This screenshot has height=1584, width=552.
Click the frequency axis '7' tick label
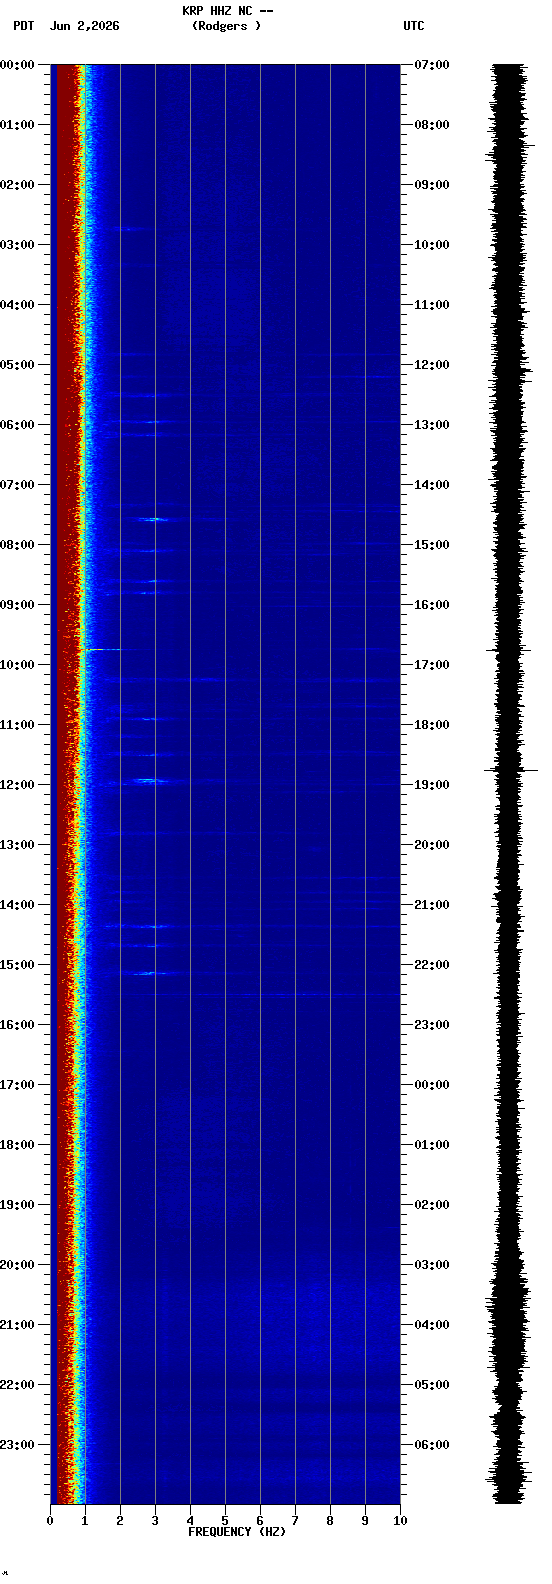(295, 1521)
